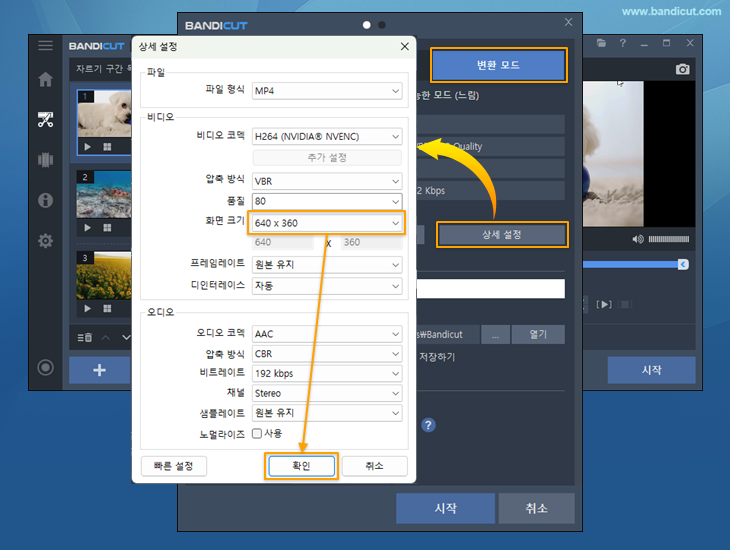730x550 pixels.
Task: Click 취소 in the export dialog
Action: pos(536,508)
